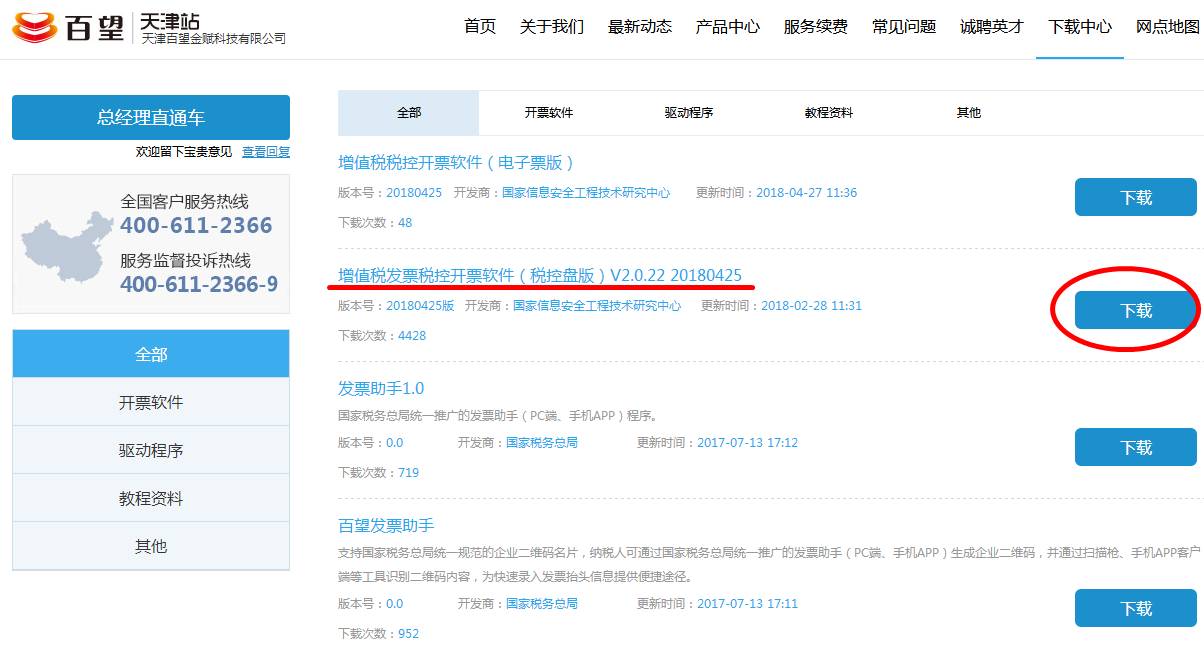Click update time 2018-02-28 11:31
The height and width of the screenshot is (659, 1204).
pos(811,306)
